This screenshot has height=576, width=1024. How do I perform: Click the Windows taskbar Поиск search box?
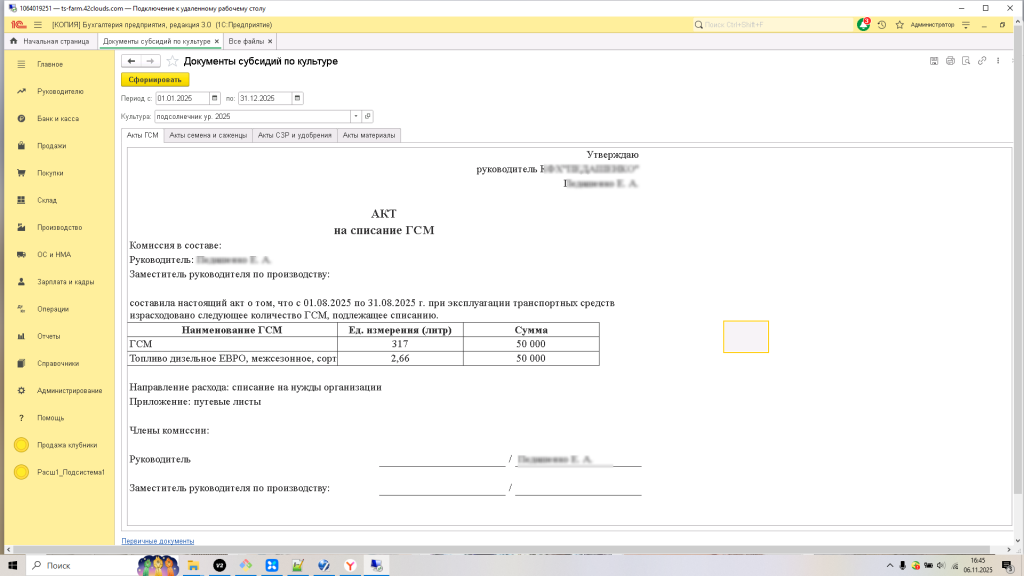coord(82,565)
